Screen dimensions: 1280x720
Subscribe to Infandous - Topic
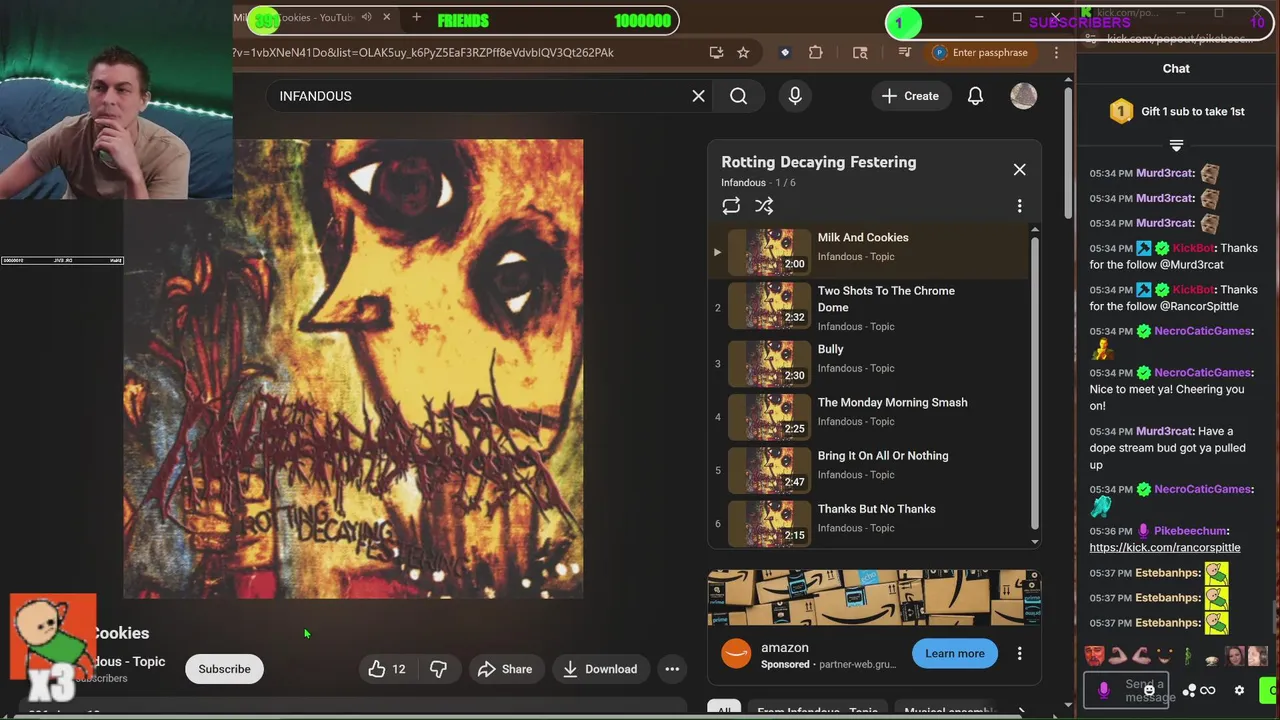pos(224,669)
